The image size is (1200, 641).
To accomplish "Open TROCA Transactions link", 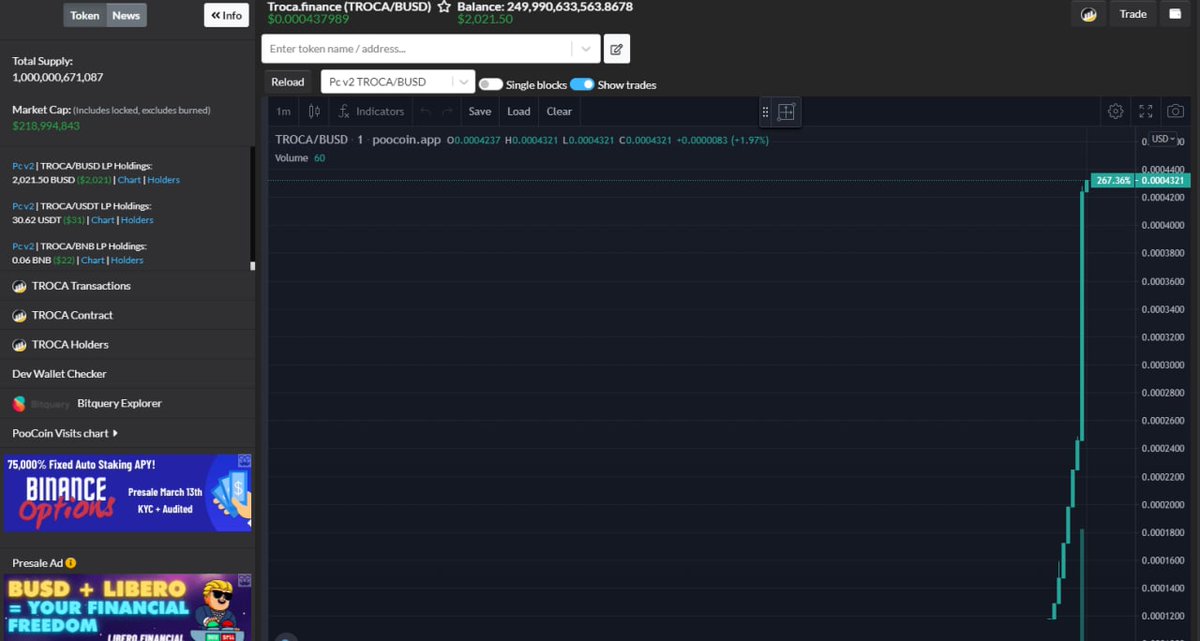I will (x=81, y=286).
